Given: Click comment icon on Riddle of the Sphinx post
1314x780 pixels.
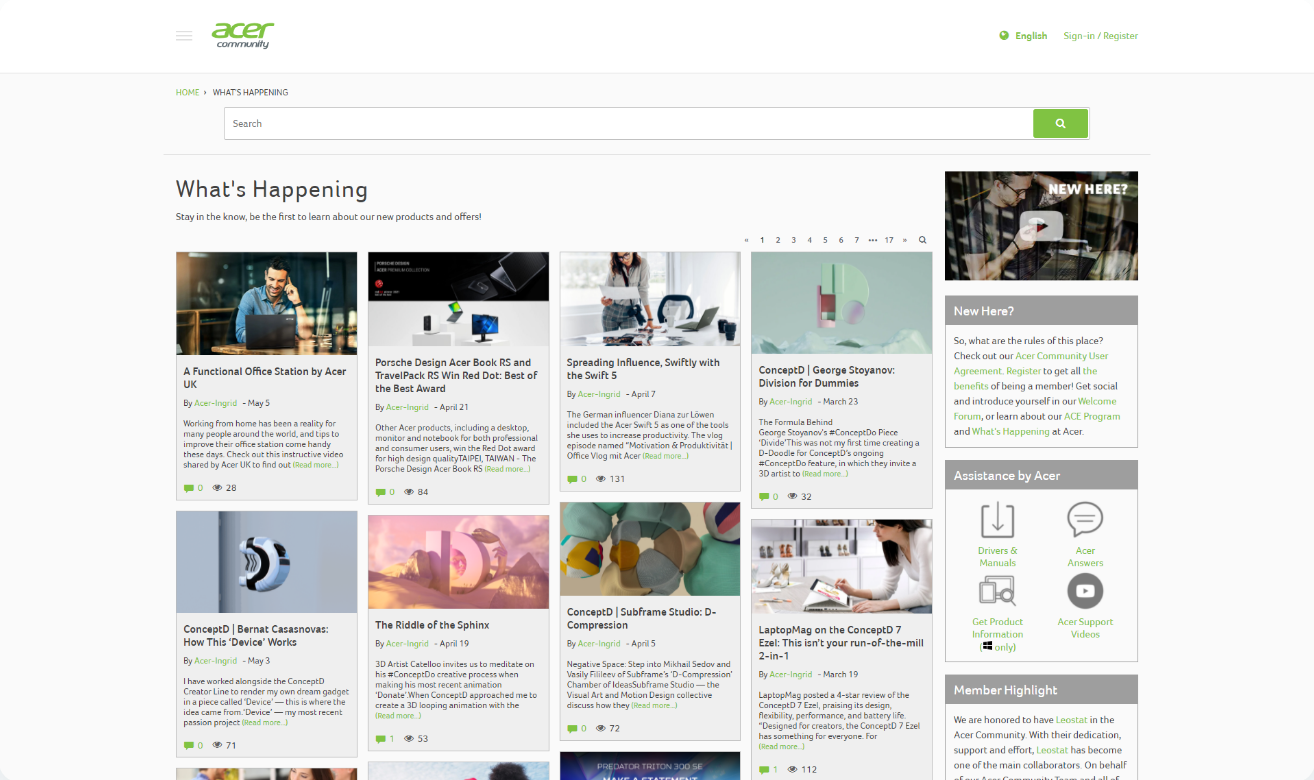Looking at the screenshot, I should click(379, 739).
